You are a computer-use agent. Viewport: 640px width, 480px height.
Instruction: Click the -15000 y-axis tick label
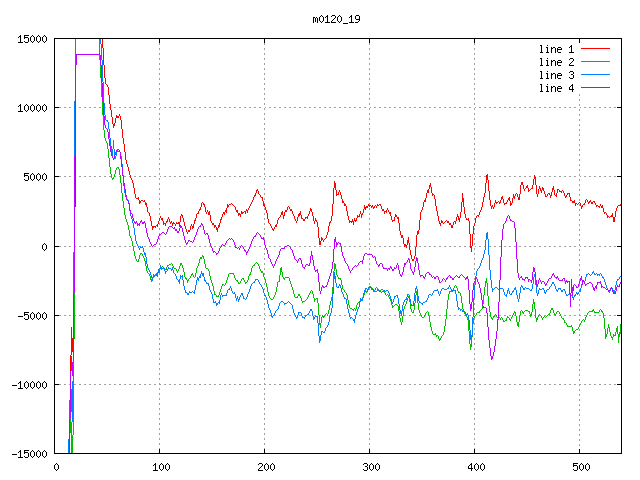26,454
